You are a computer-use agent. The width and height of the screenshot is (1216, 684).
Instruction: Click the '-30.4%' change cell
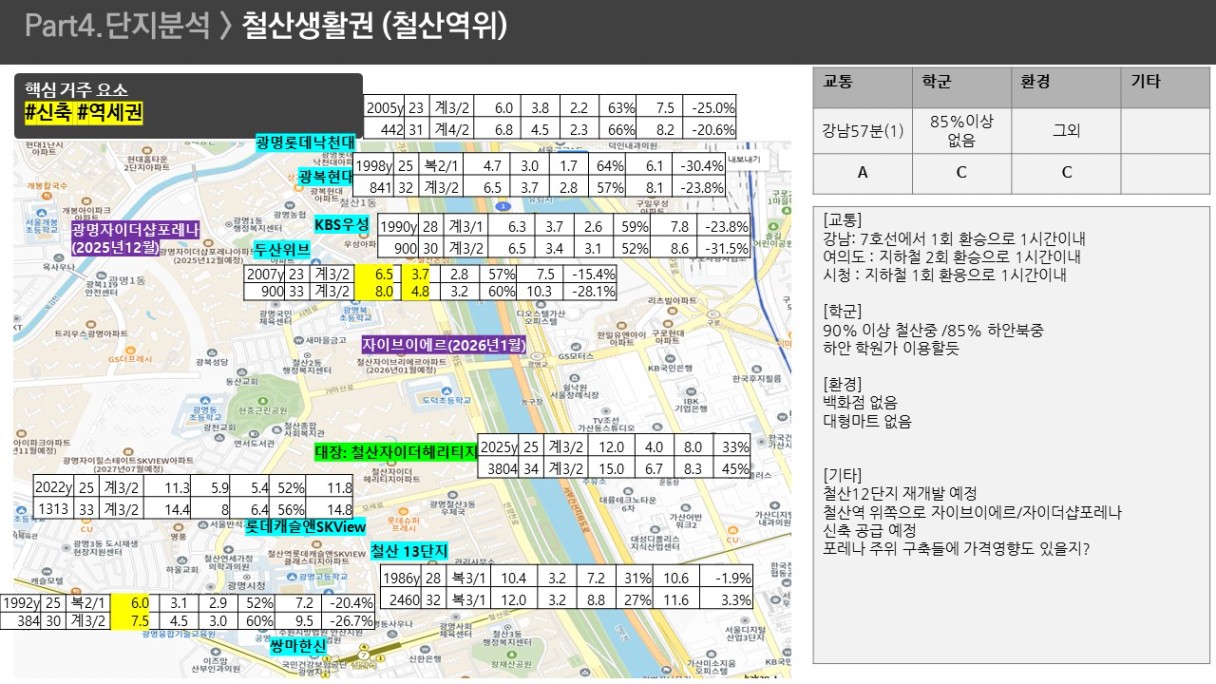[x=701, y=166]
